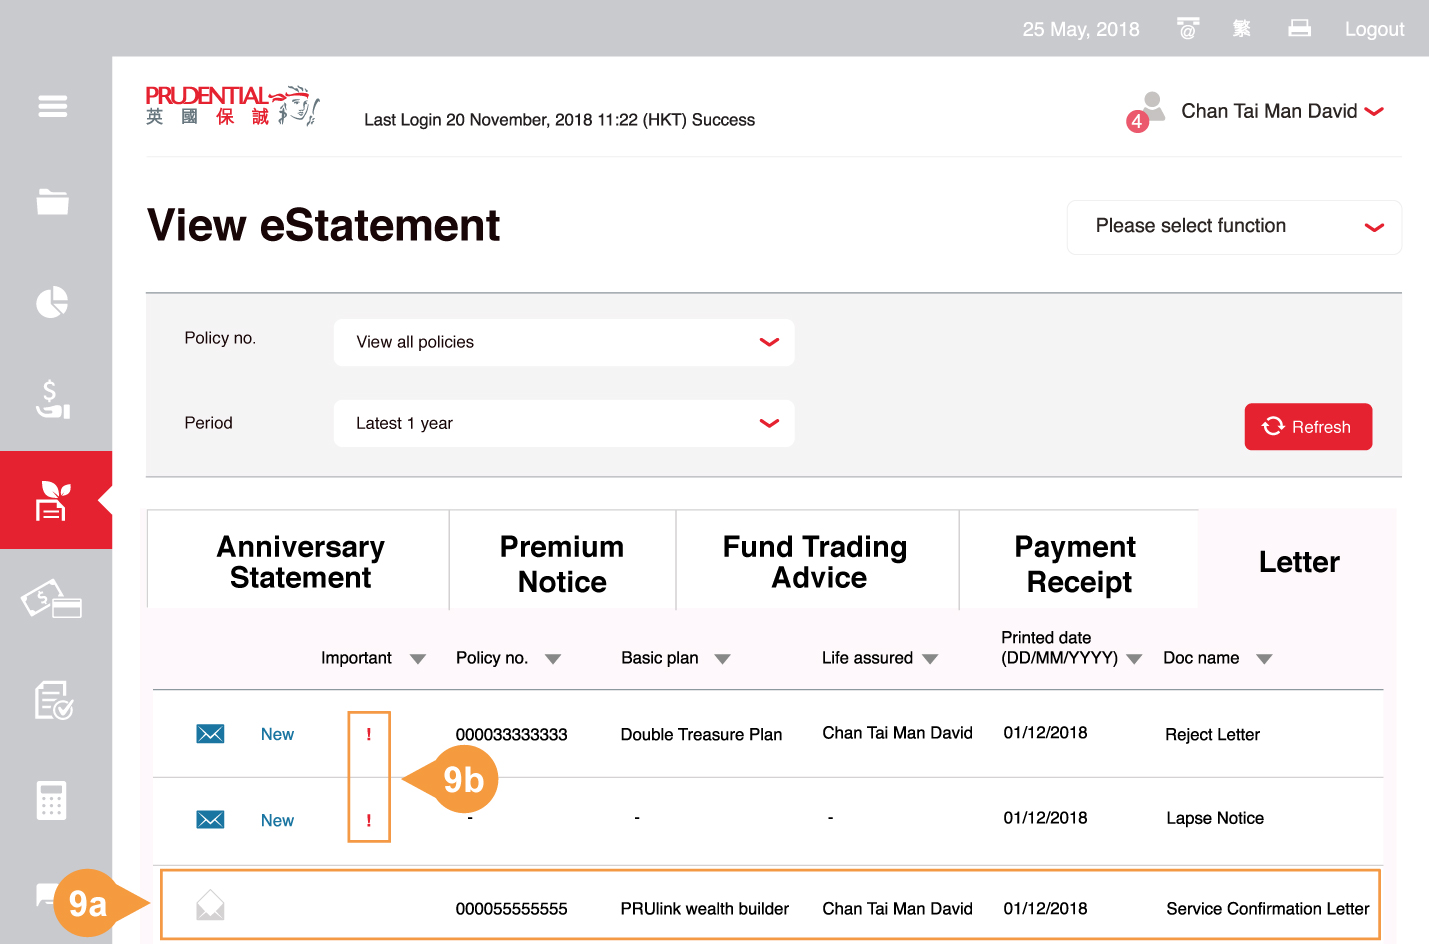Open the opened envelope for Service Confirmation Letter
Screen dimensions: 1429x944
(210, 906)
